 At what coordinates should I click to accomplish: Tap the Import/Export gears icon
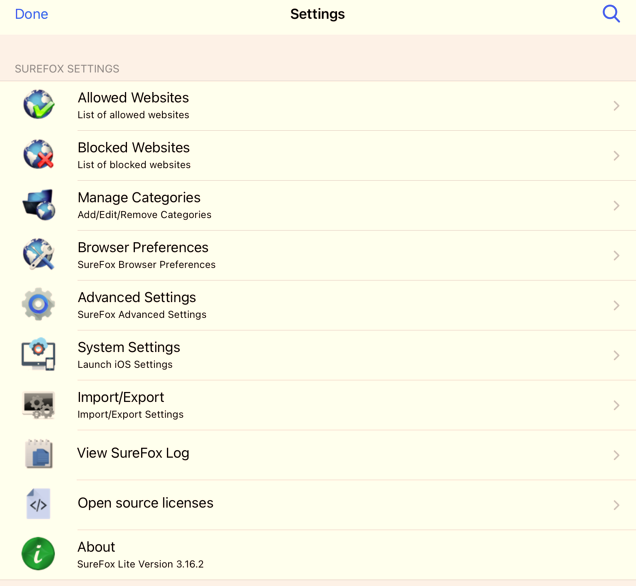(x=38, y=405)
